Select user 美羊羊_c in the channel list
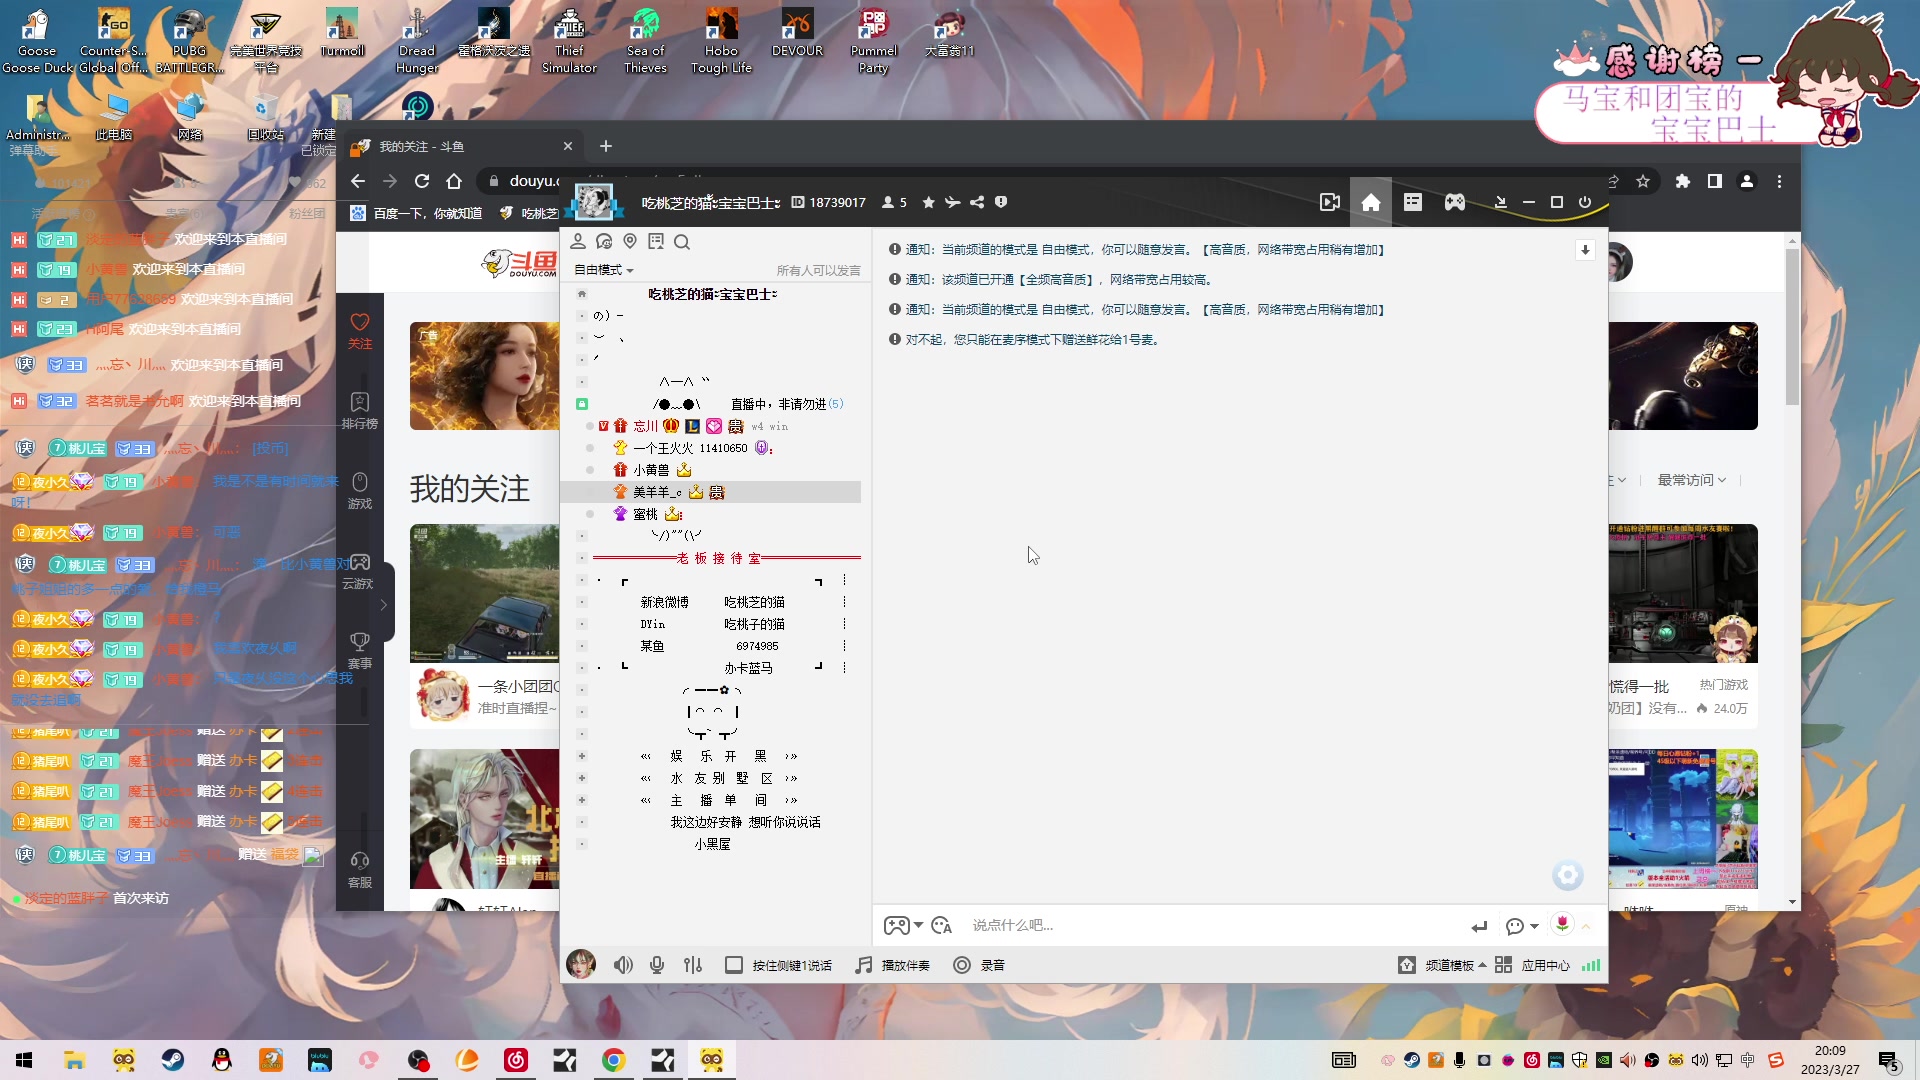1920x1080 pixels. tap(657, 492)
